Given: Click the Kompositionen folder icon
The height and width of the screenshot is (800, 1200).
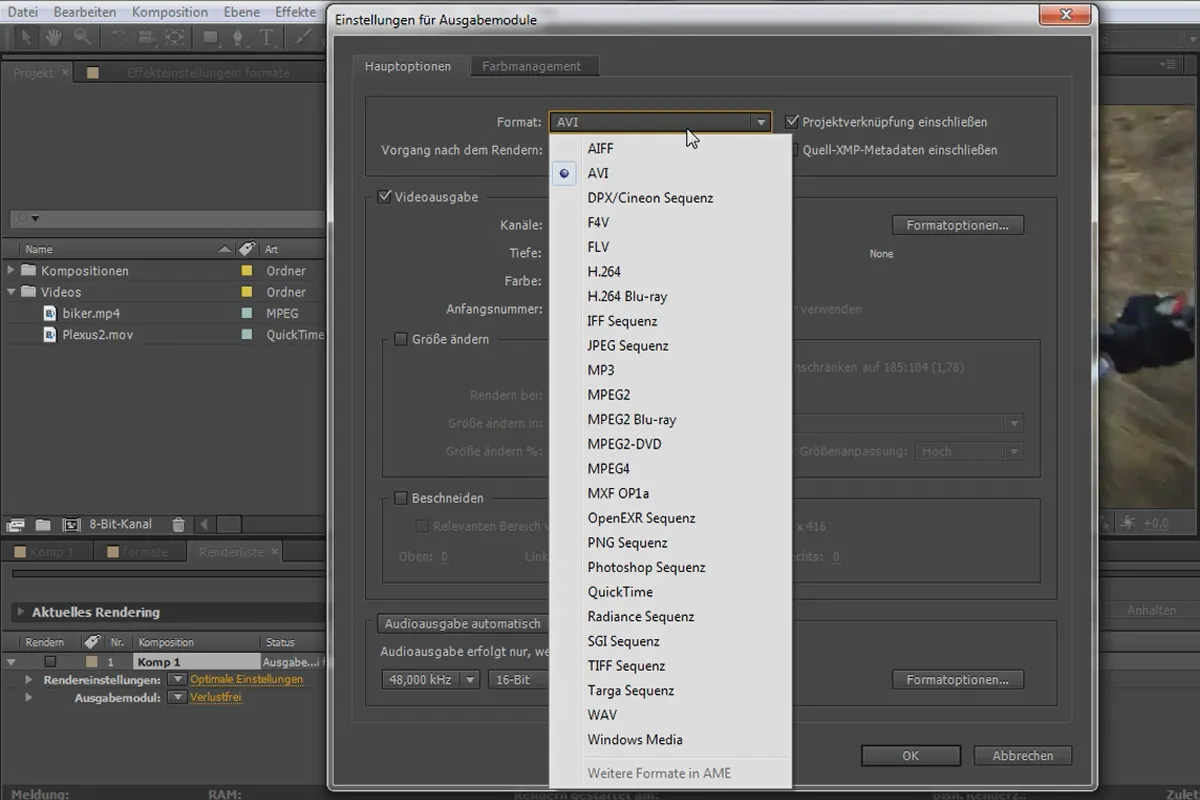Looking at the screenshot, I should [28, 271].
